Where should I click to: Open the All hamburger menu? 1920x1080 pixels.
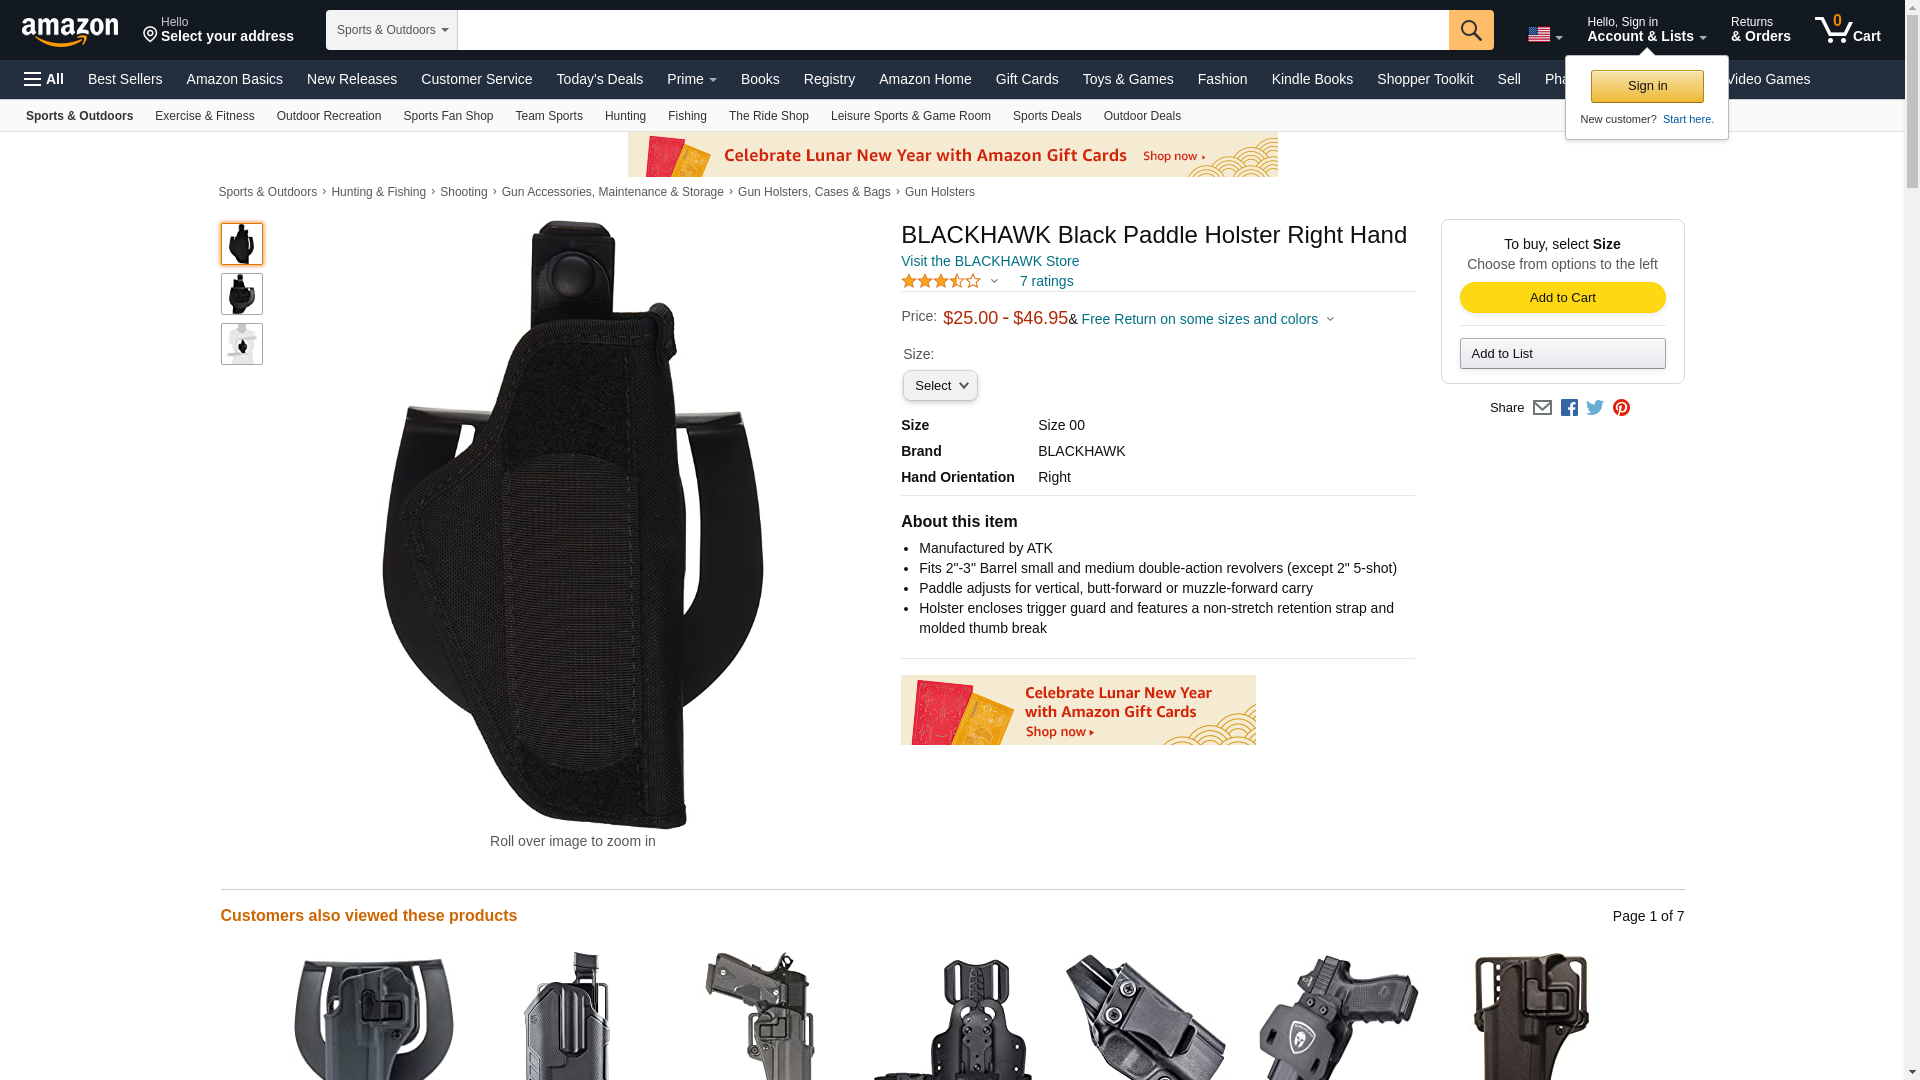pos(44,79)
